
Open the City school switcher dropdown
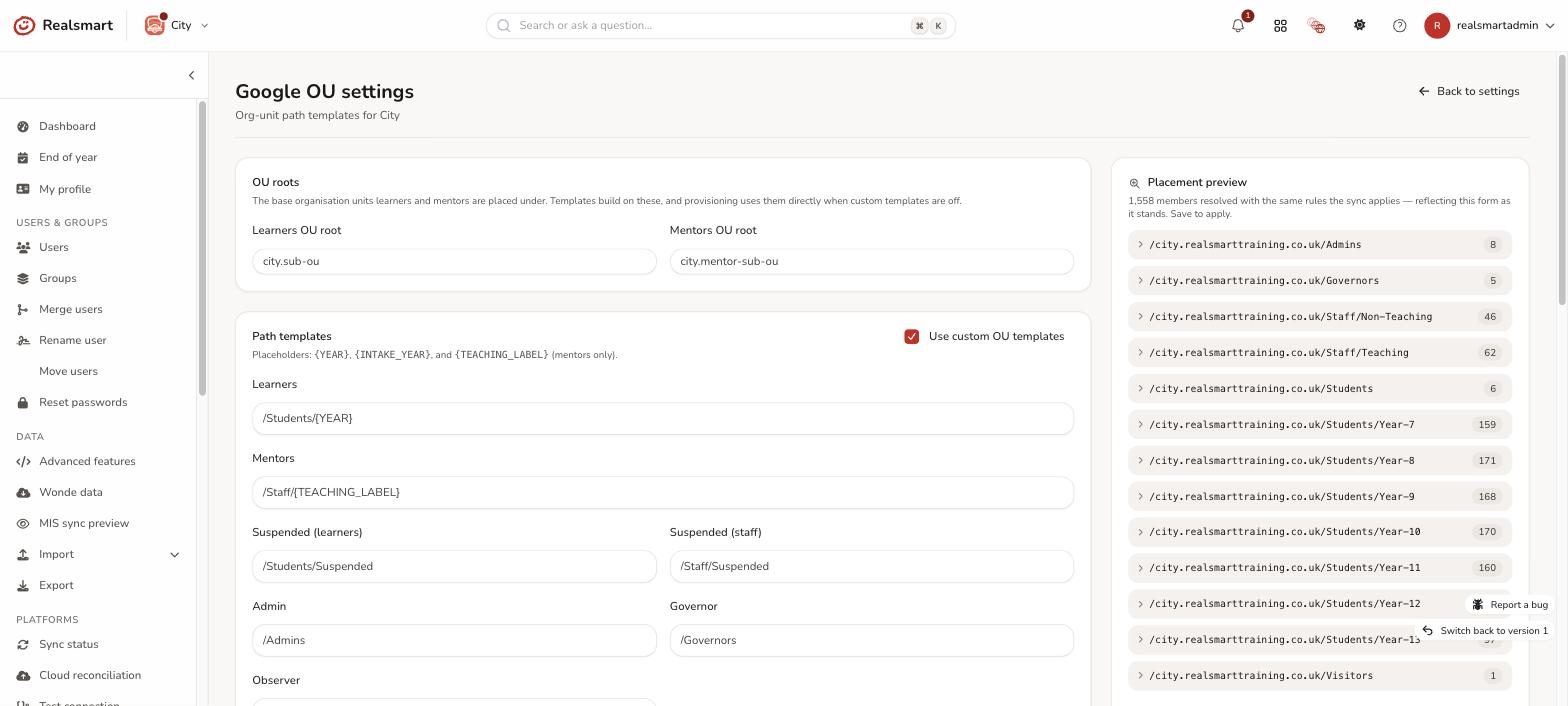click(177, 25)
